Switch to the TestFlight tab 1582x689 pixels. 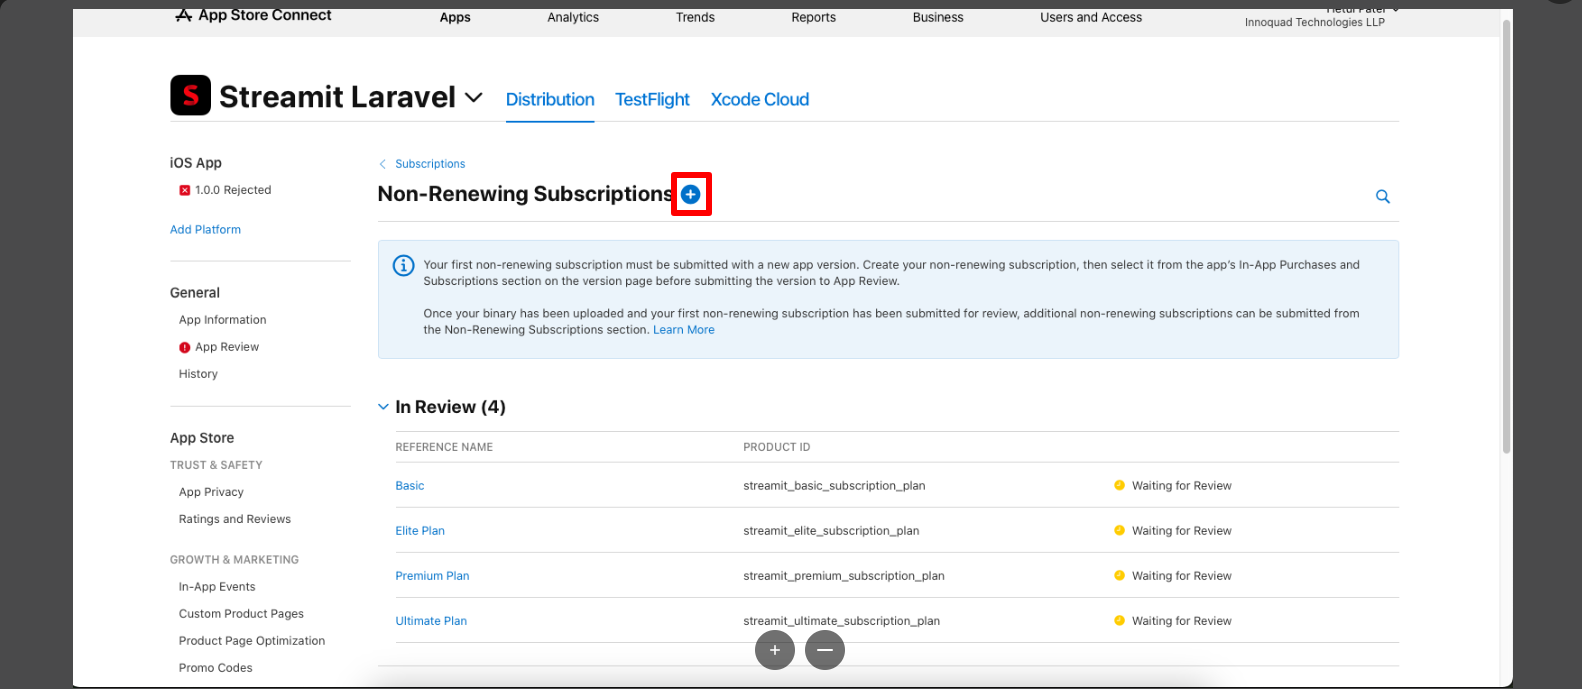(652, 99)
